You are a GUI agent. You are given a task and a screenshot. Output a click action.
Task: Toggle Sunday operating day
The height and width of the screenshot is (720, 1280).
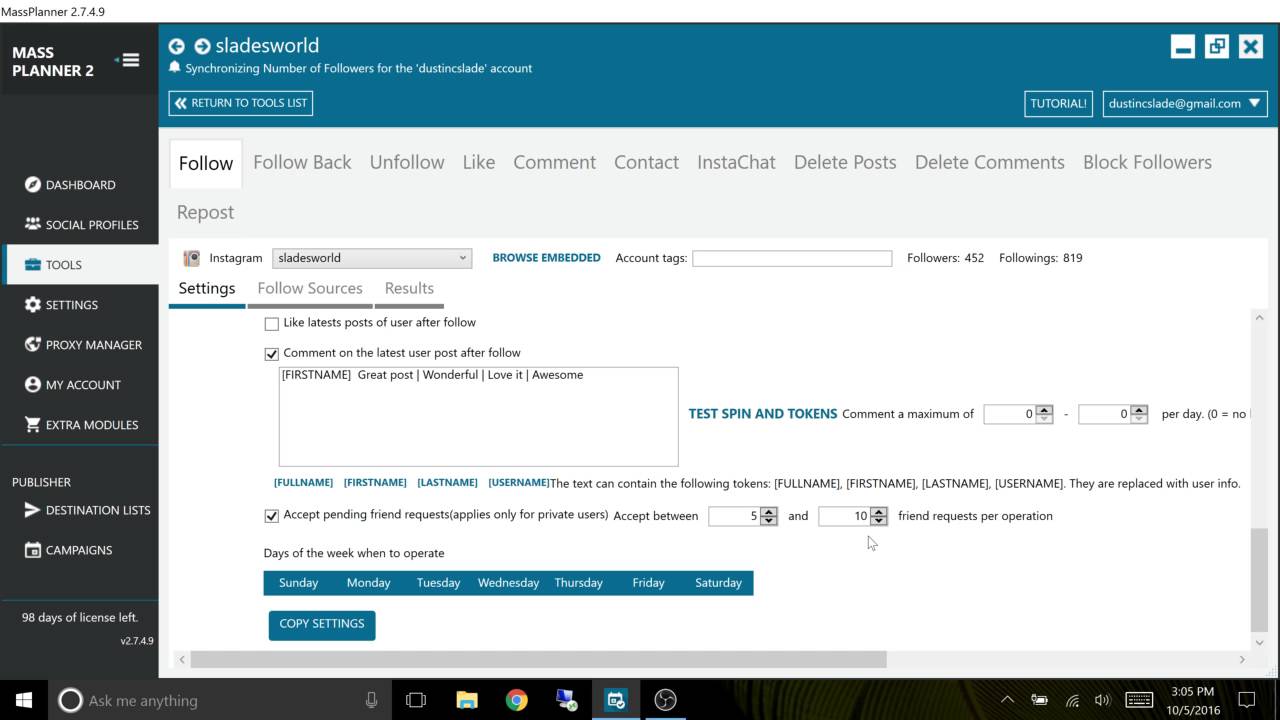tap(298, 583)
